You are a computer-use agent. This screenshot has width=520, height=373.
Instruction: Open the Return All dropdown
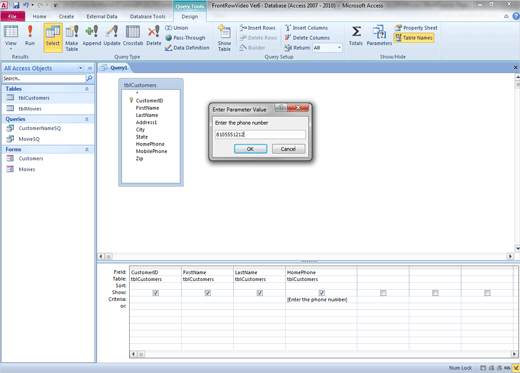coord(339,48)
